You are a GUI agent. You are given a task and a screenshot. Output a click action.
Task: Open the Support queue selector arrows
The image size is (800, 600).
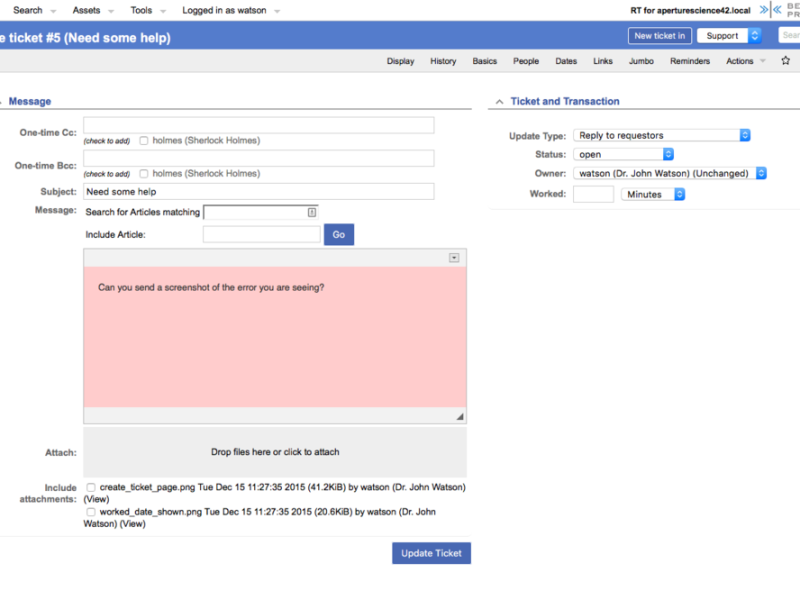pos(755,35)
